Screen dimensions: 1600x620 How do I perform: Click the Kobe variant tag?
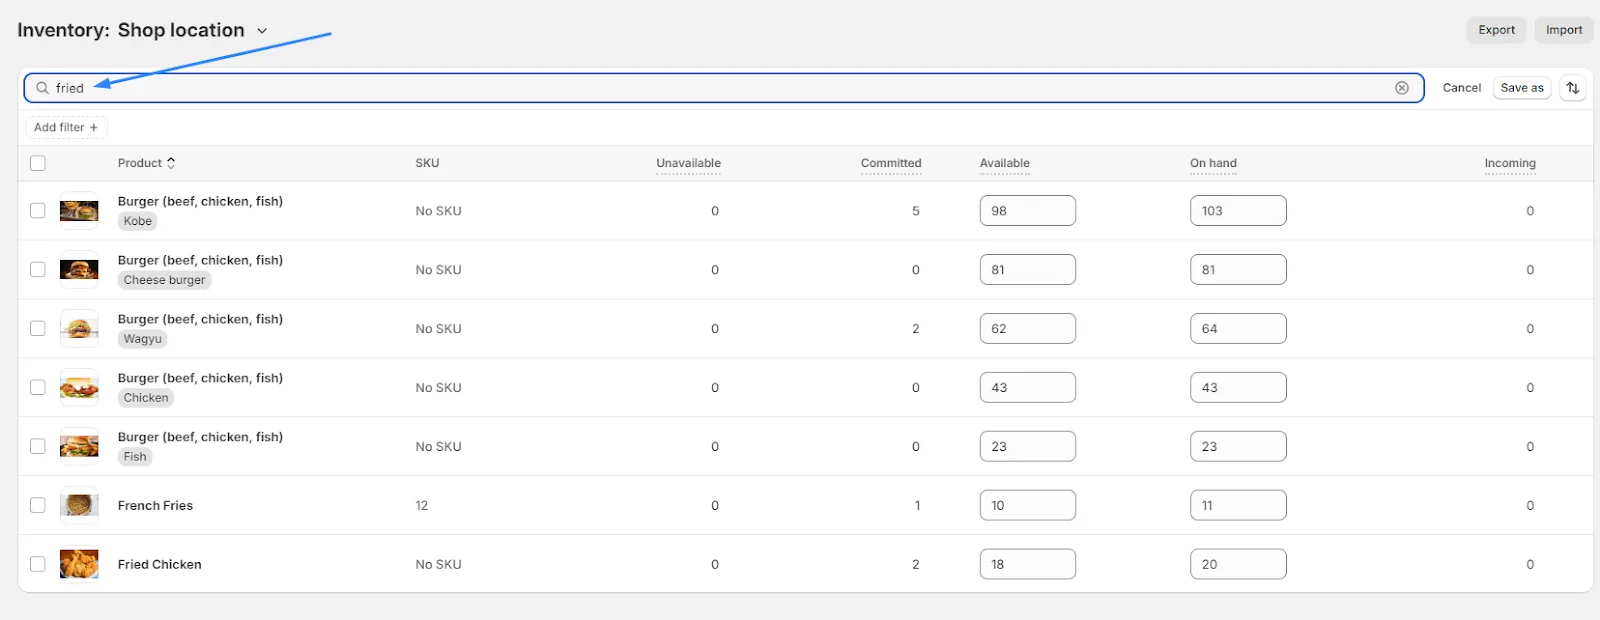click(138, 221)
